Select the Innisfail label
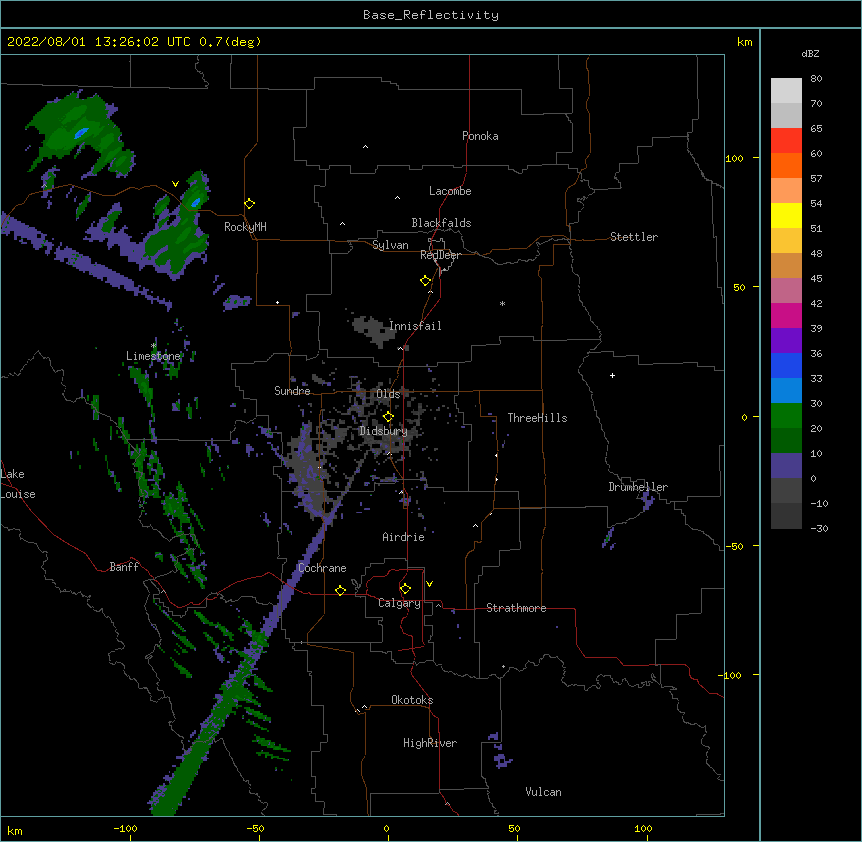The width and height of the screenshot is (862, 842). 415,326
